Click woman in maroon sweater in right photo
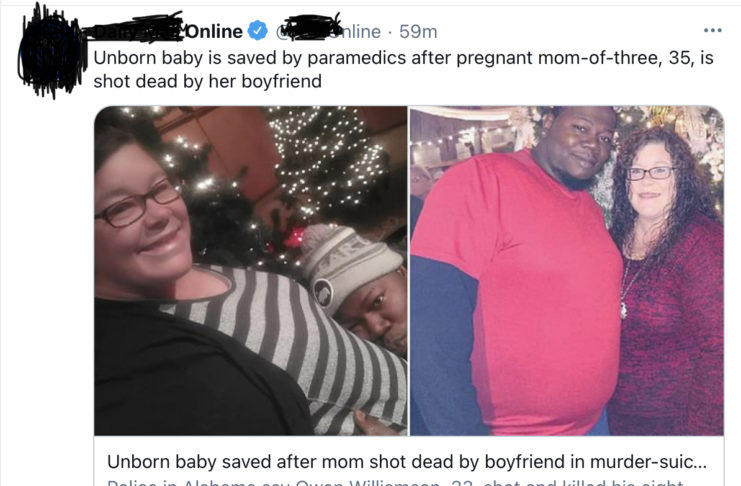This screenshot has width=741, height=486. pyautogui.click(x=666, y=279)
